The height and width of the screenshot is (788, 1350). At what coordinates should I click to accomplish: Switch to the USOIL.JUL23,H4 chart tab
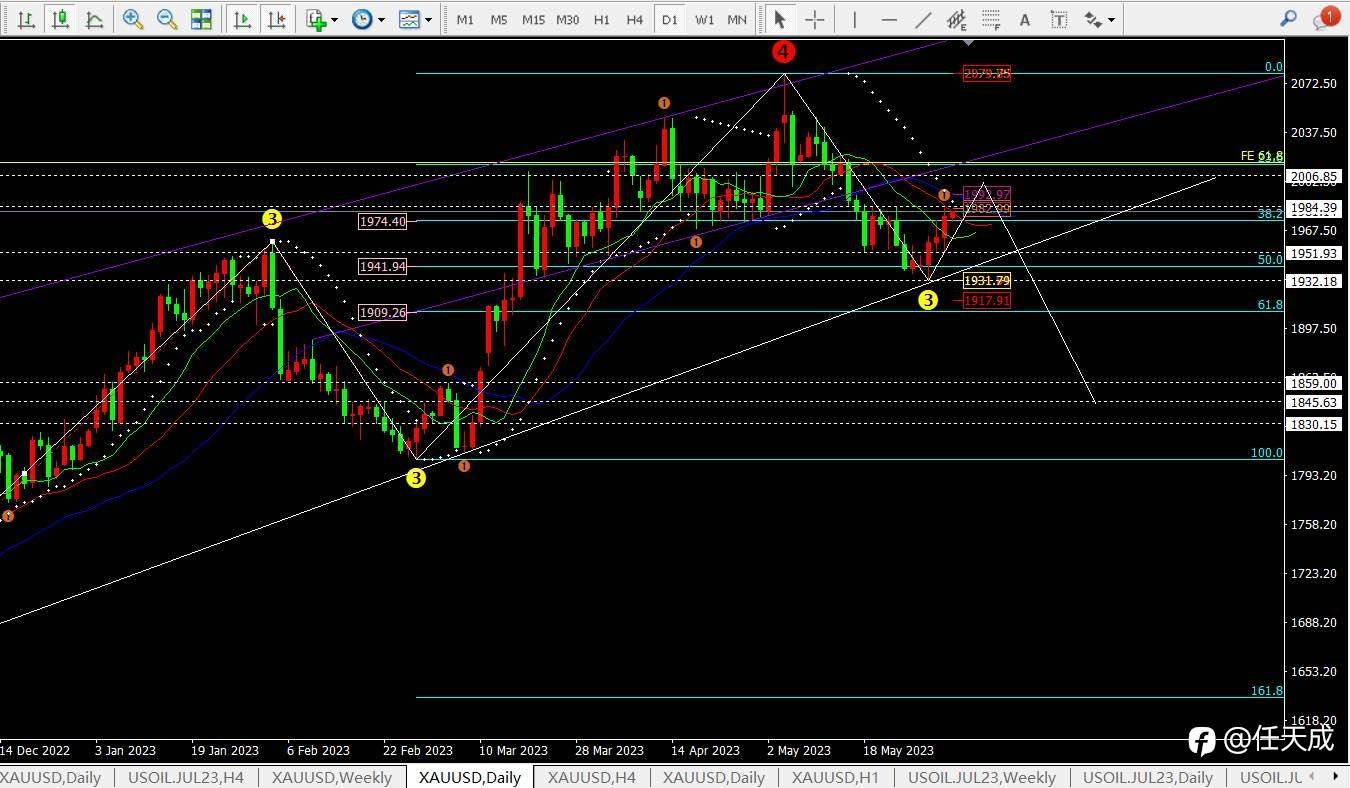(x=186, y=777)
